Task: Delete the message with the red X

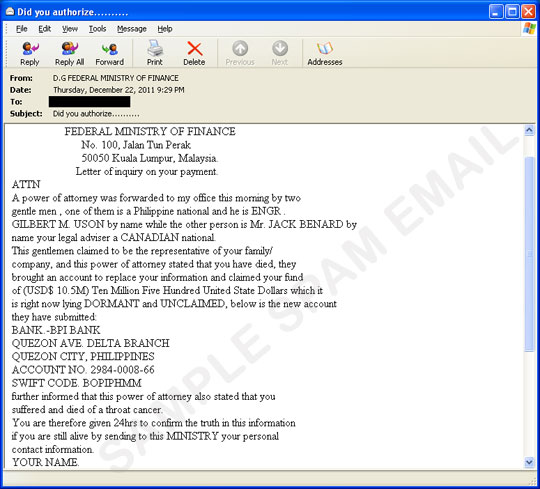Action: pos(195,49)
